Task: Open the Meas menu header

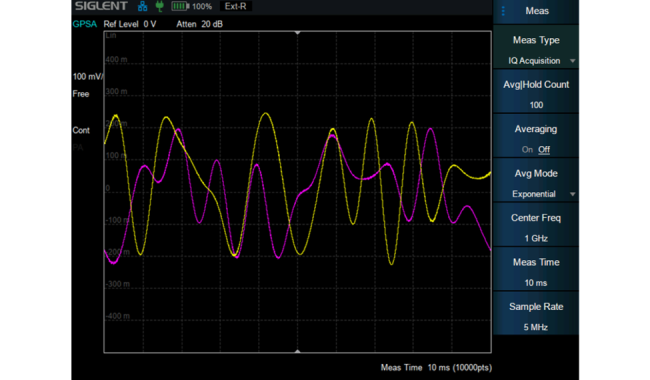Action: coord(536,11)
